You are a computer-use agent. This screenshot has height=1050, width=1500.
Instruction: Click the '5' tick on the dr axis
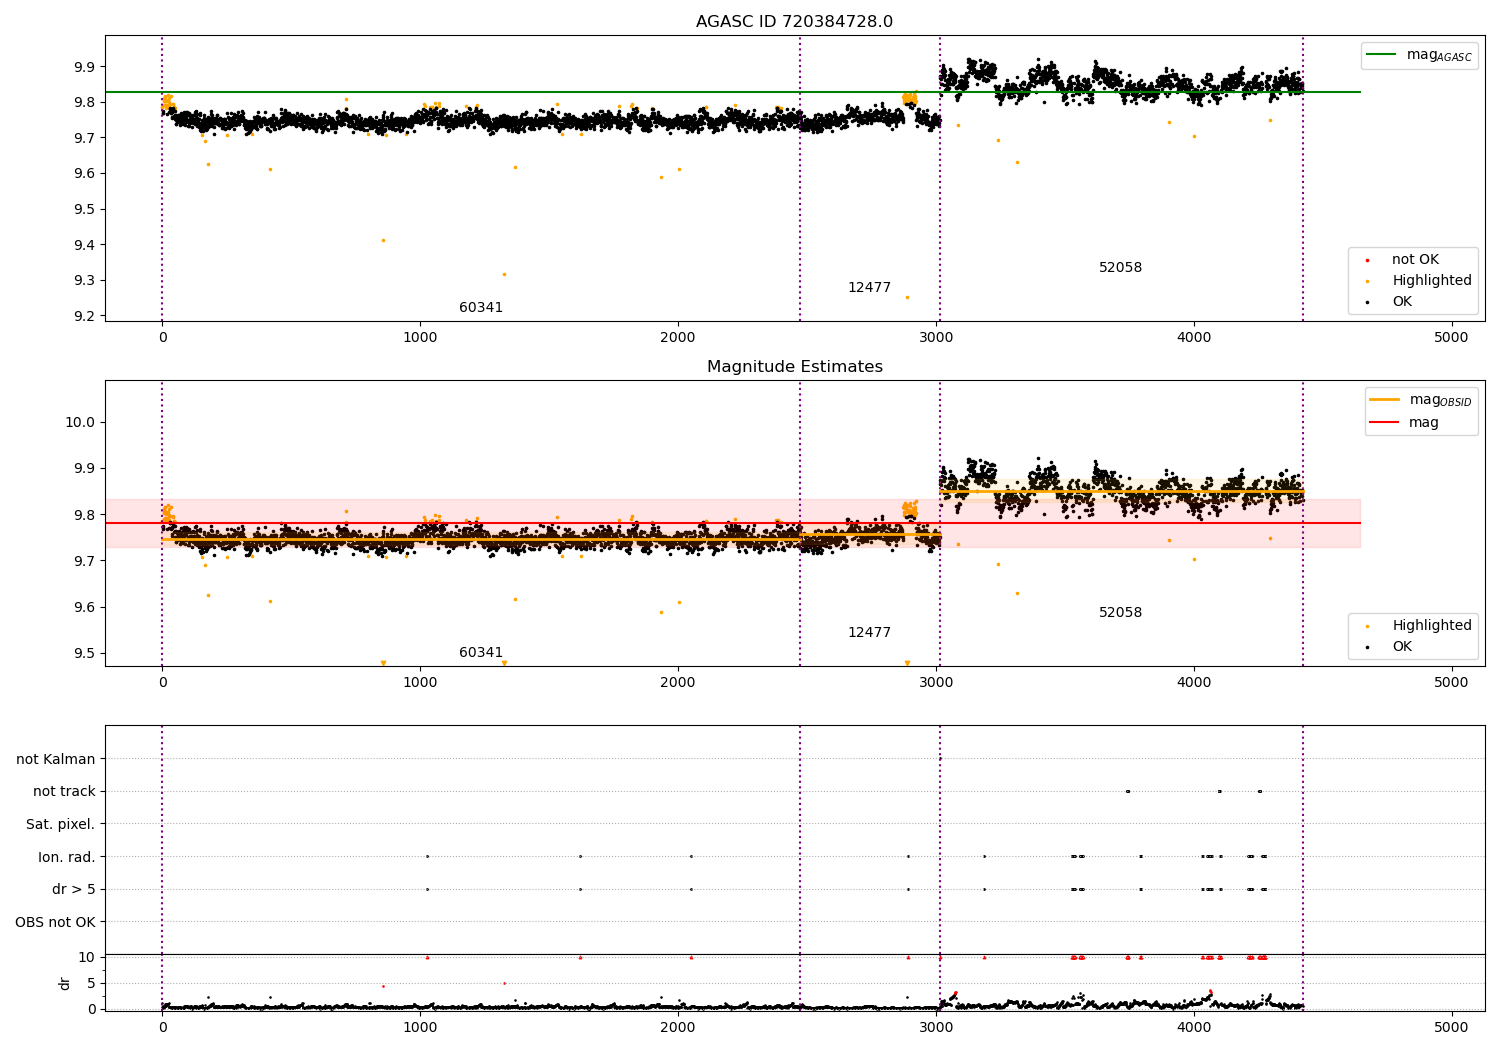tap(91, 984)
